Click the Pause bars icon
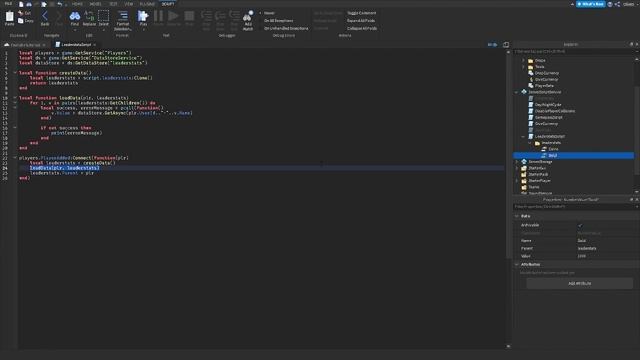The image size is (640, 360). (158, 16)
